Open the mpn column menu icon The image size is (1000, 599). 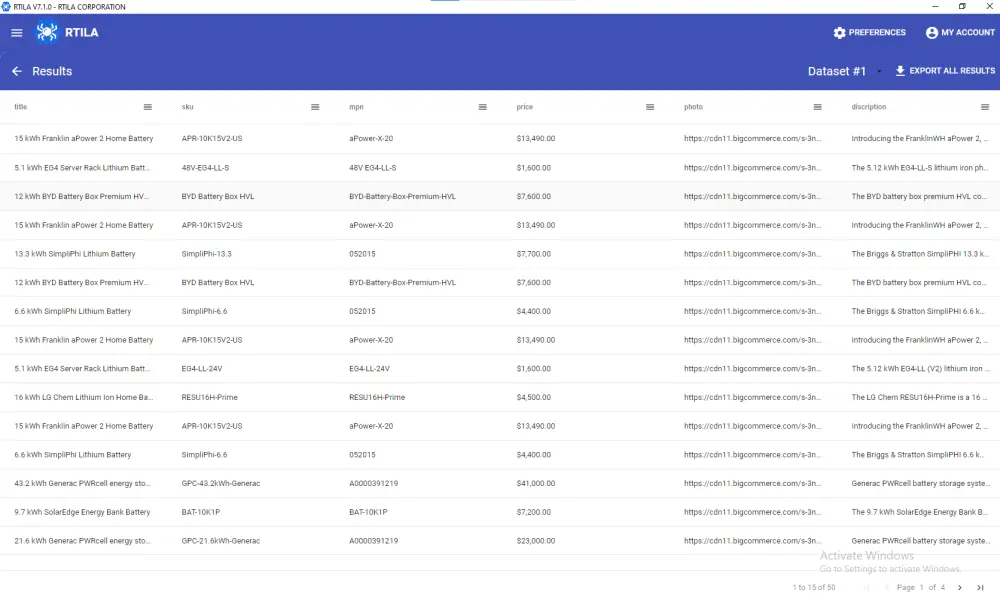[x=483, y=107]
